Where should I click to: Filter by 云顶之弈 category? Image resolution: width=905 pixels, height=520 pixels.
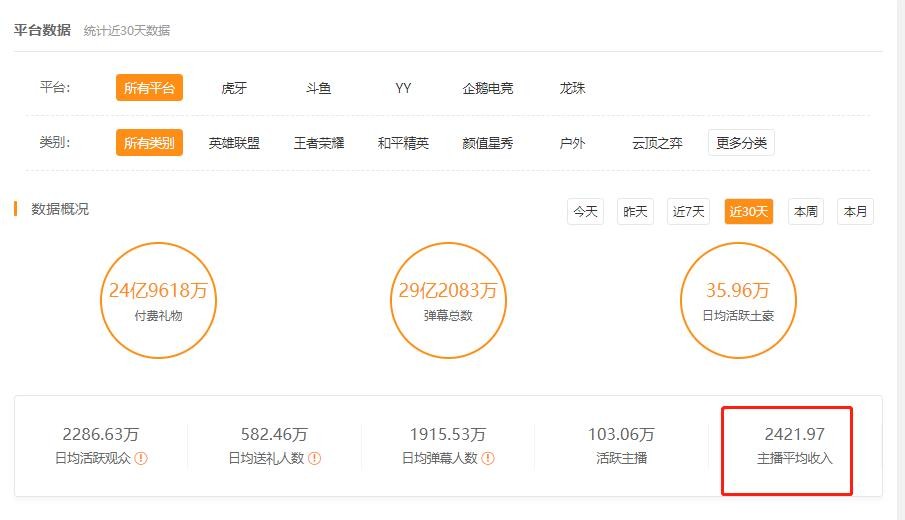pos(657,143)
